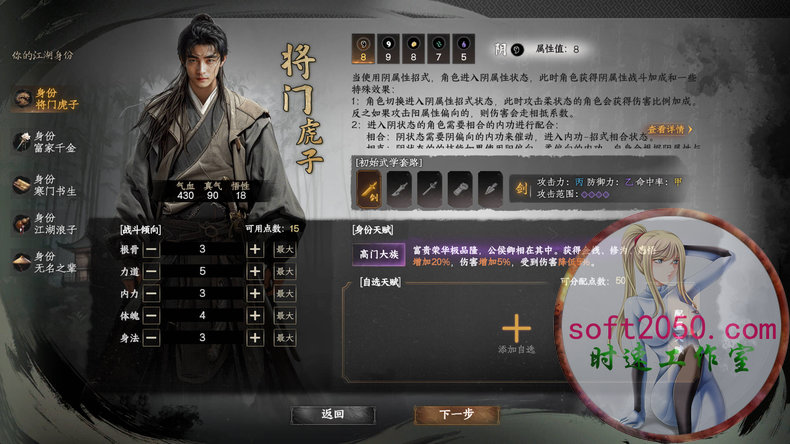Open 查看详情 details link
The height and width of the screenshot is (444, 790).
670,130
